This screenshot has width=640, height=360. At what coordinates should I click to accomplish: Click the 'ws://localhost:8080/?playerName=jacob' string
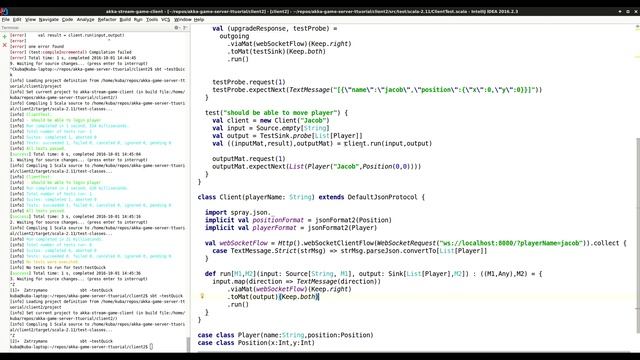click(510, 243)
